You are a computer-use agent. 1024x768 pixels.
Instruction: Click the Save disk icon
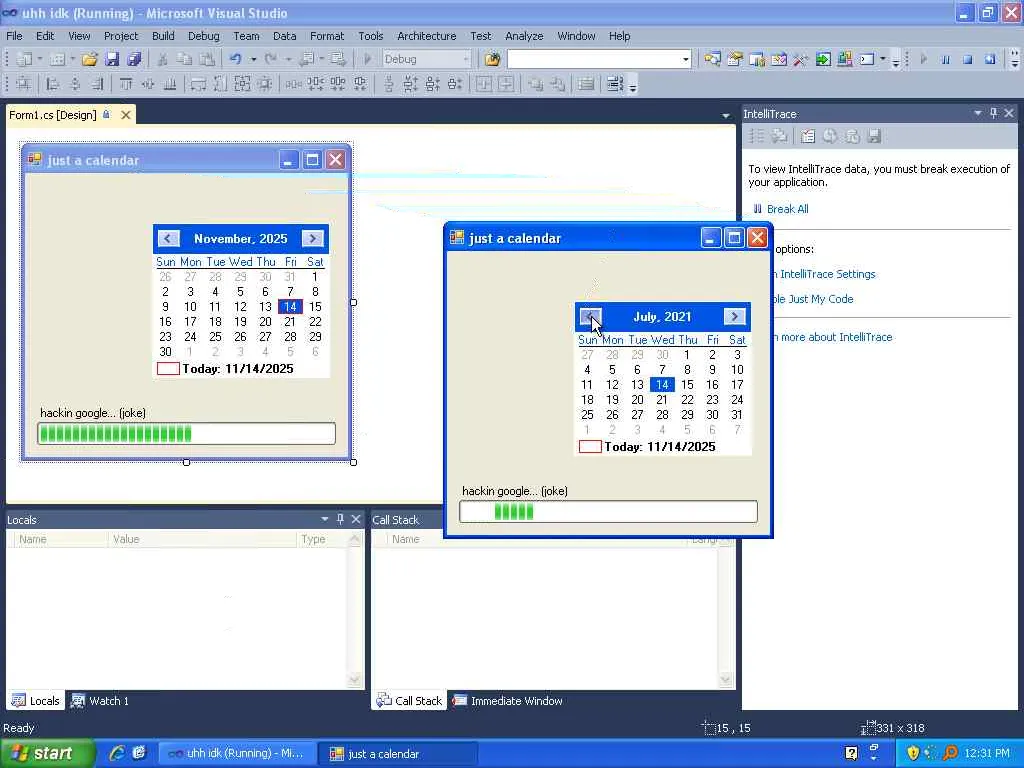112,59
